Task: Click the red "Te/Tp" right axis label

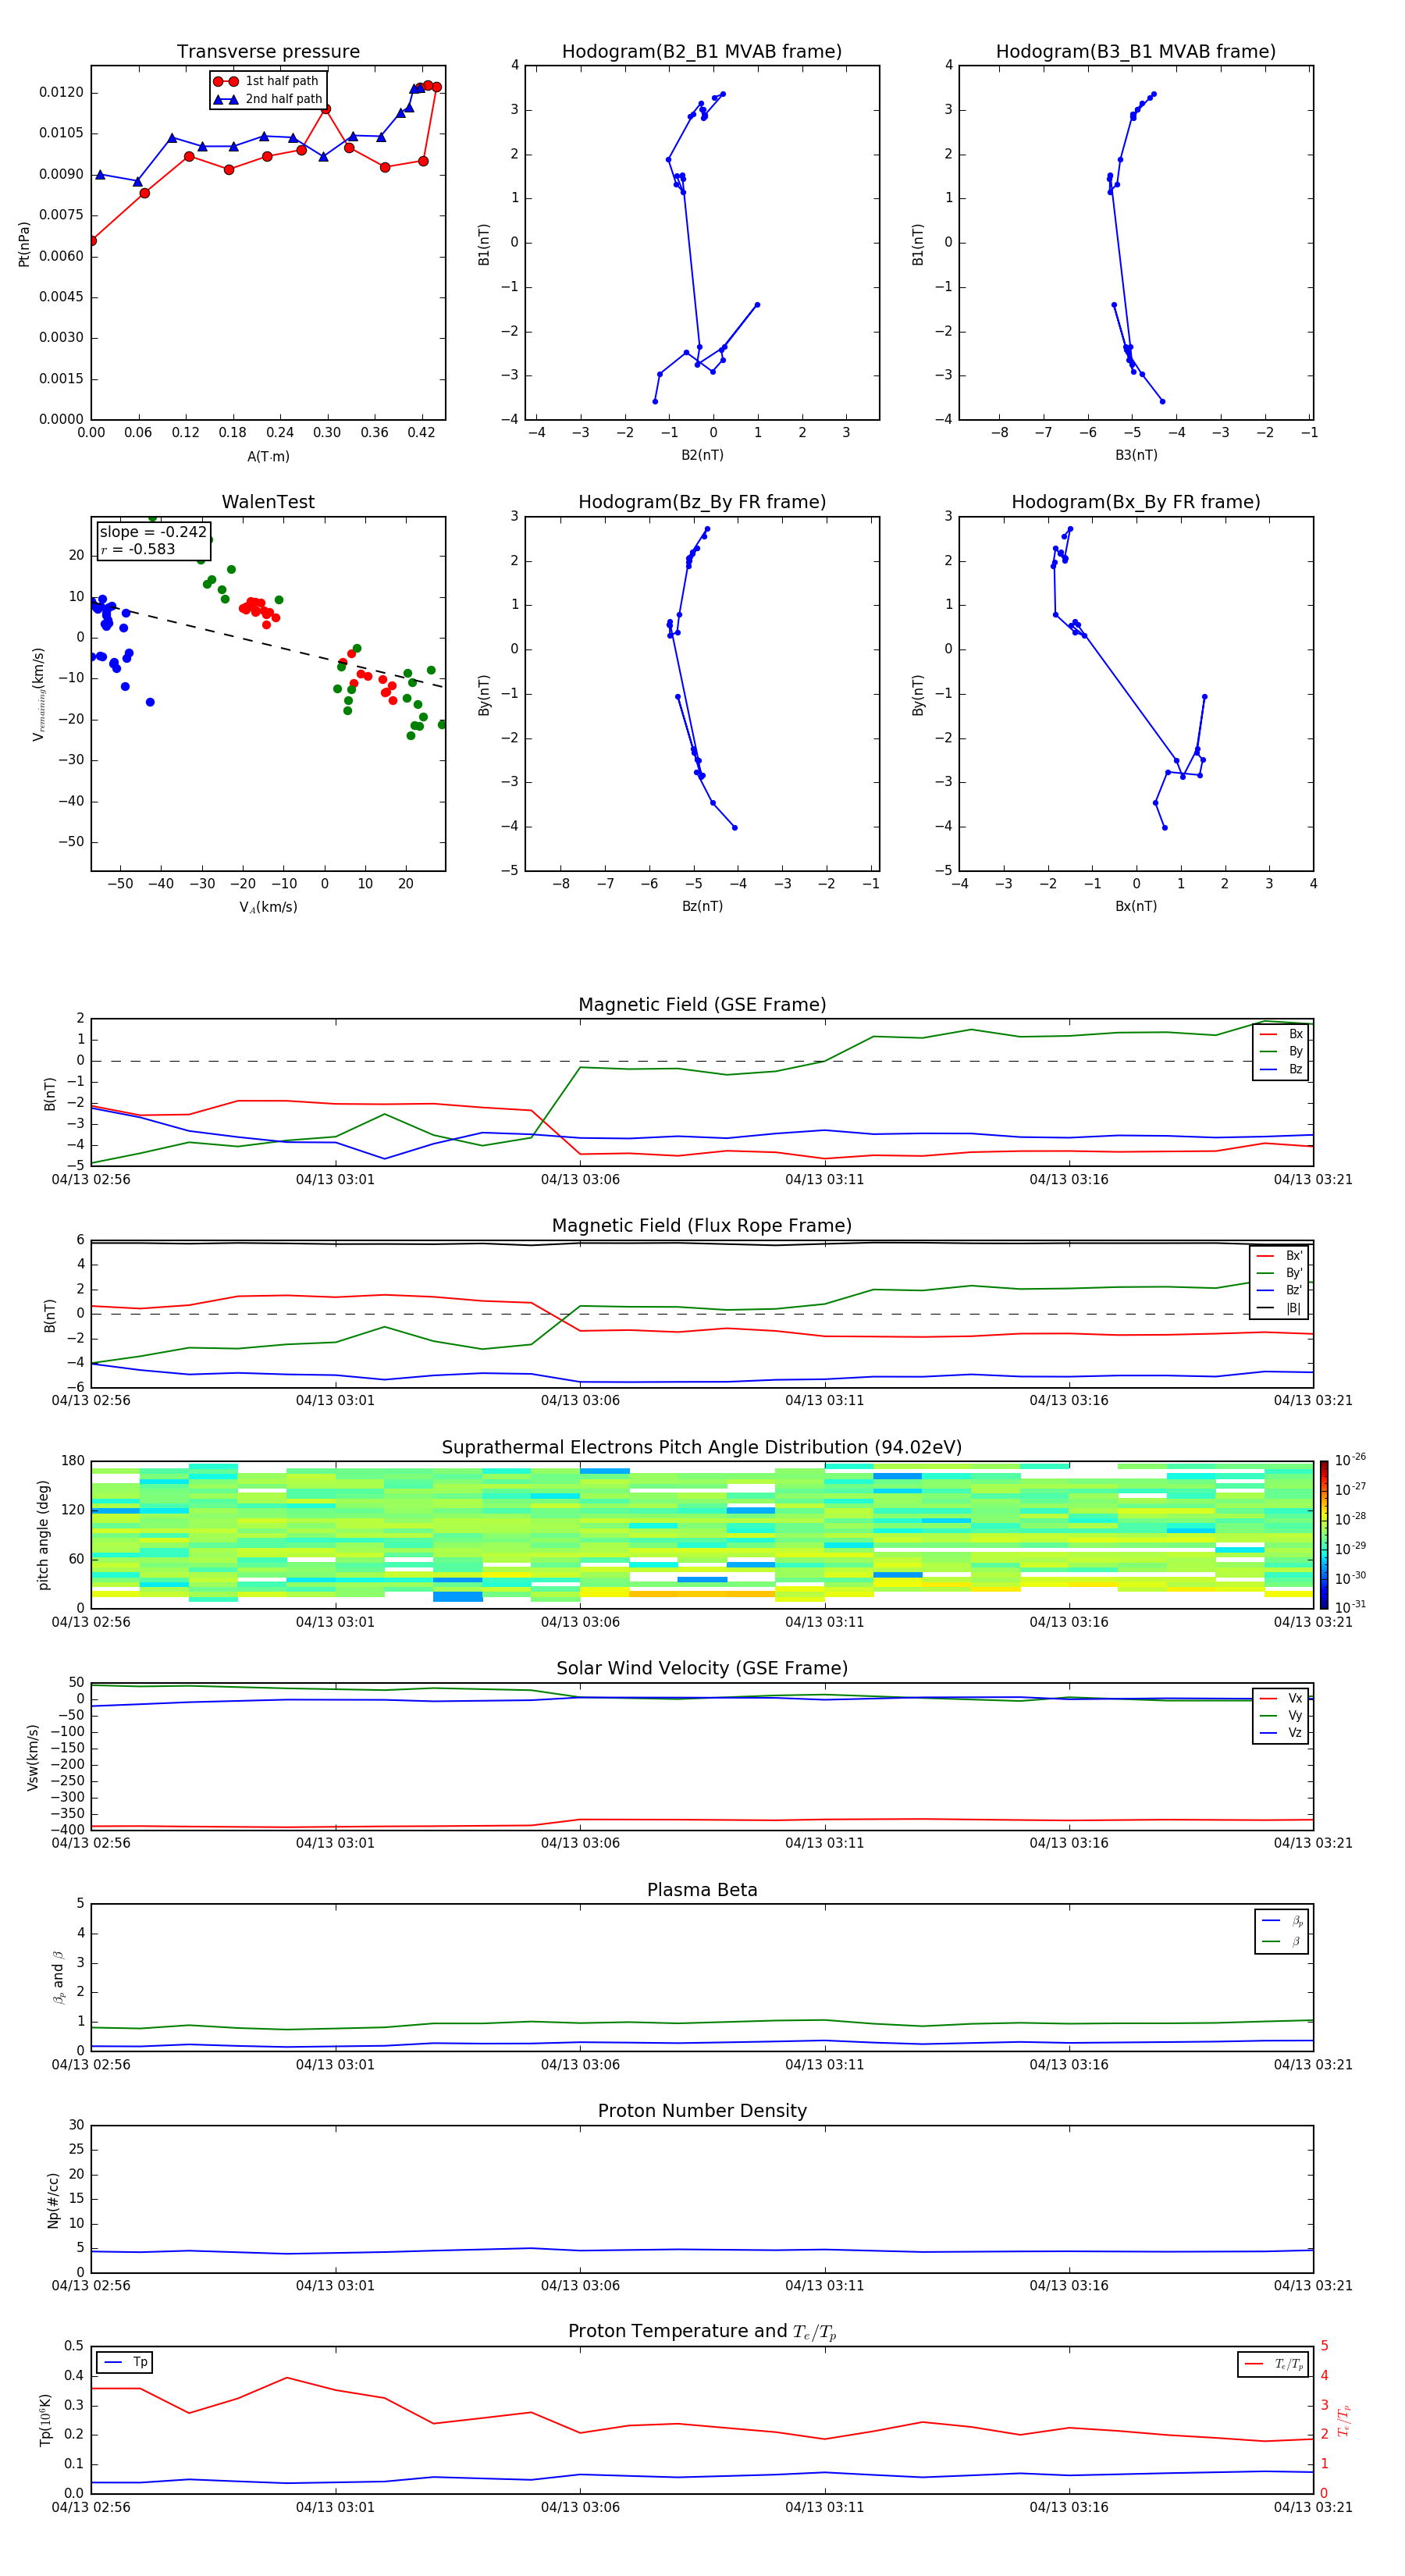Action: [1344, 2420]
